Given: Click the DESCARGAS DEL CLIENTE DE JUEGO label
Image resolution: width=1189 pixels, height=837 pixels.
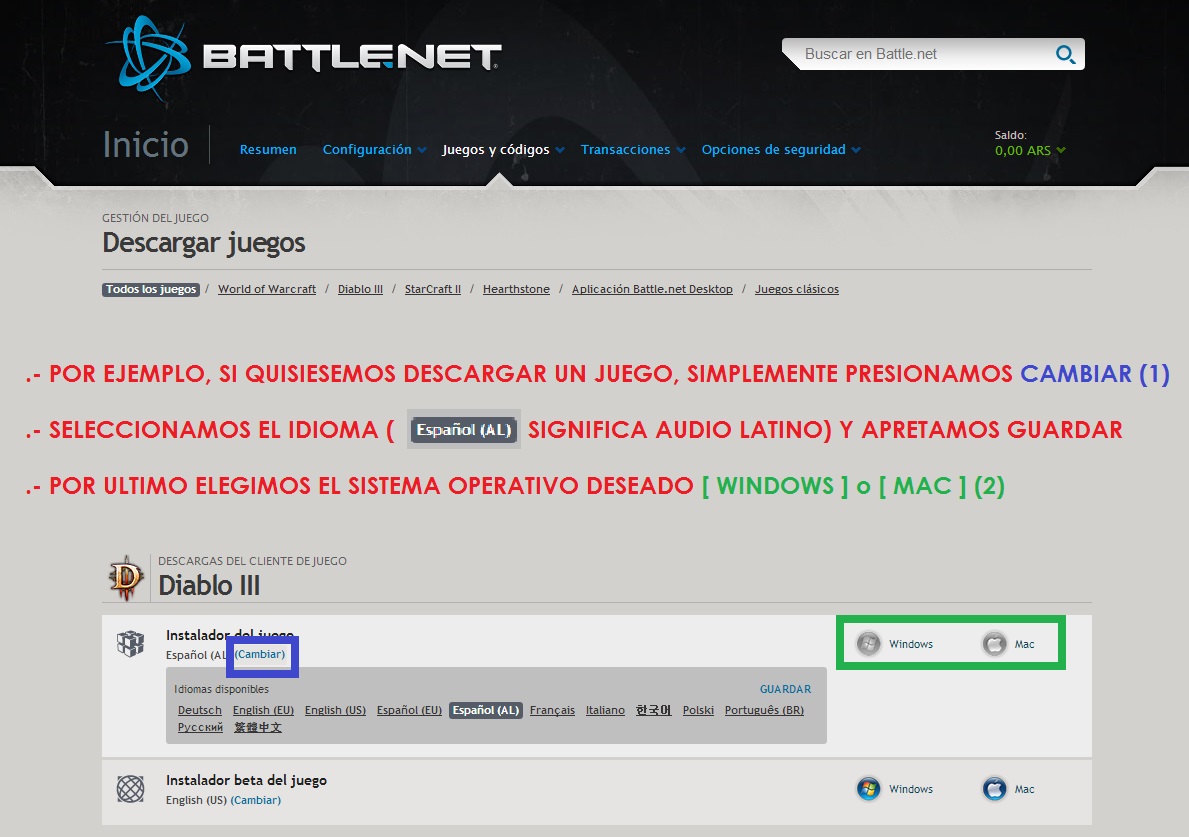Looking at the screenshot, I should tap(253, 561).
